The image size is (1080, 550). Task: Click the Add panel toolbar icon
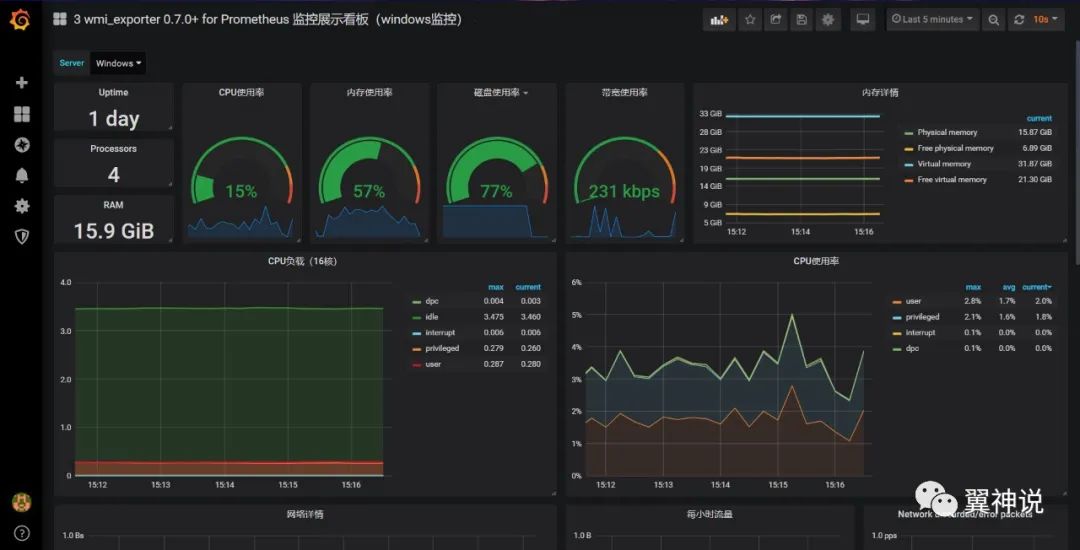[x=719, y=20]
